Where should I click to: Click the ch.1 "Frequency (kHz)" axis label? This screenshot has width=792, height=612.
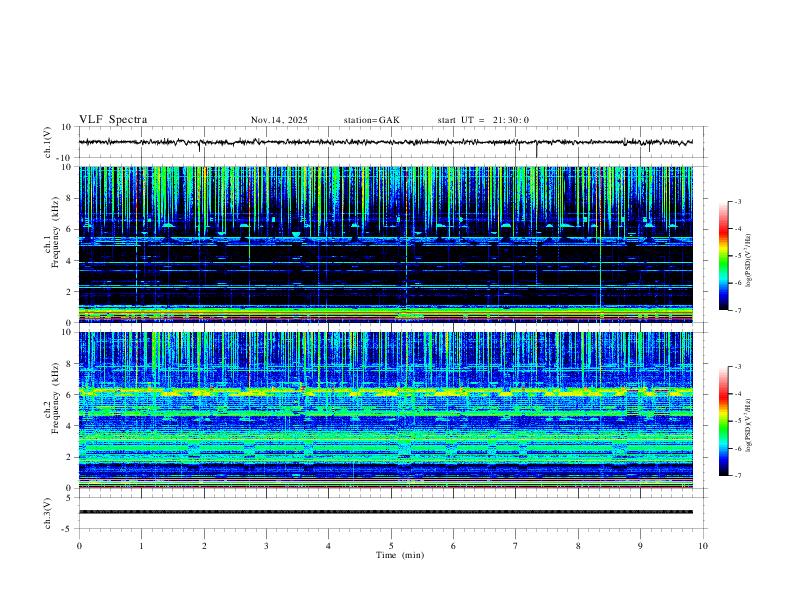(x=55, y=231)
